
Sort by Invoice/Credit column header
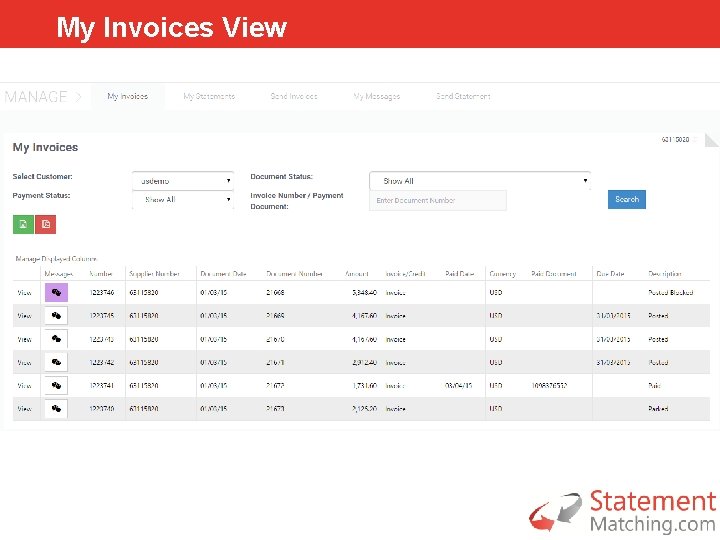(x=405, y=274)
